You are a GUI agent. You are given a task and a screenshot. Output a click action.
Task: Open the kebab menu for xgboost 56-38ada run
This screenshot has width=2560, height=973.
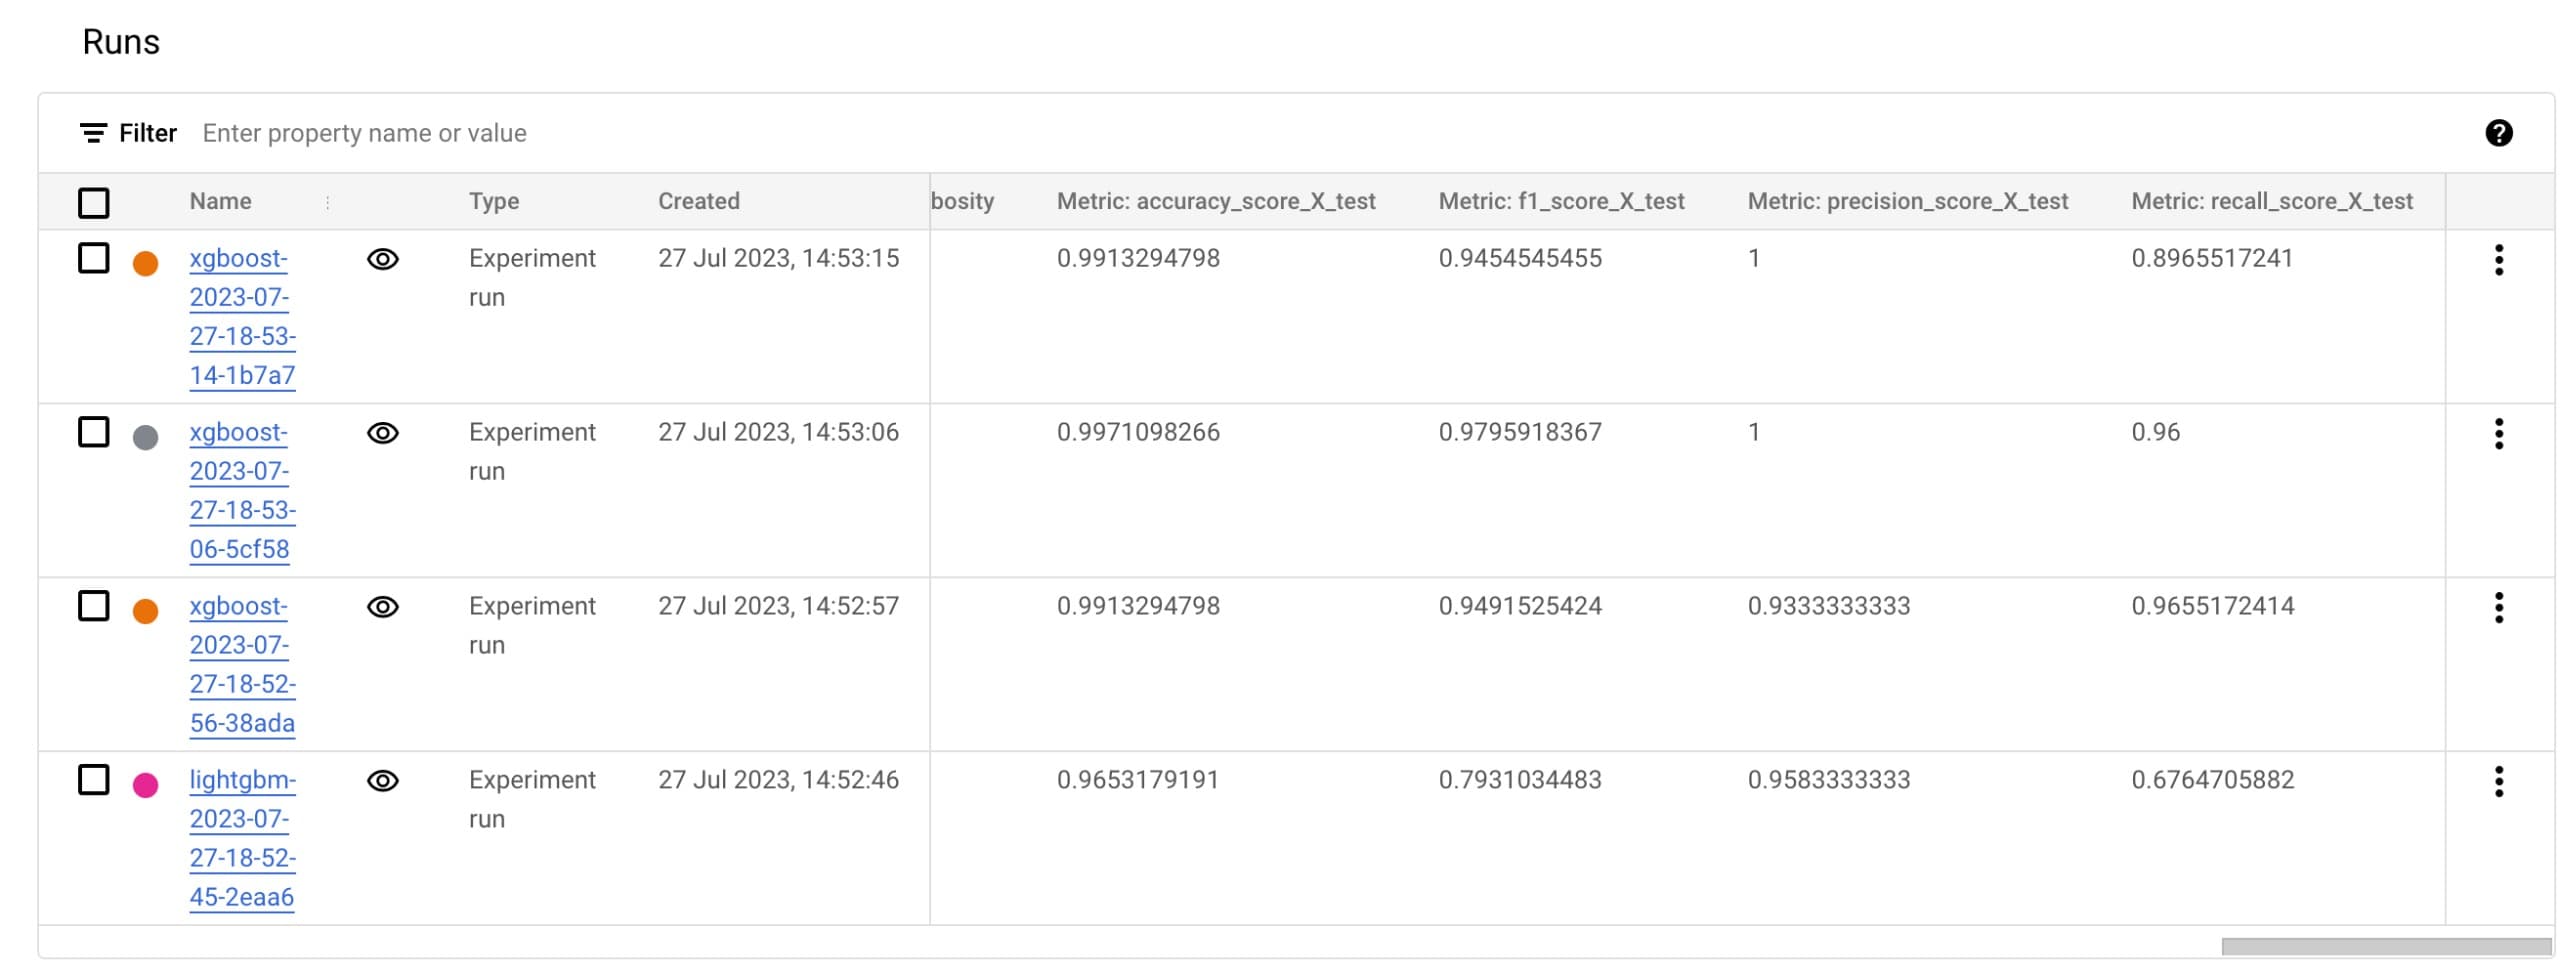(2498, 608)
